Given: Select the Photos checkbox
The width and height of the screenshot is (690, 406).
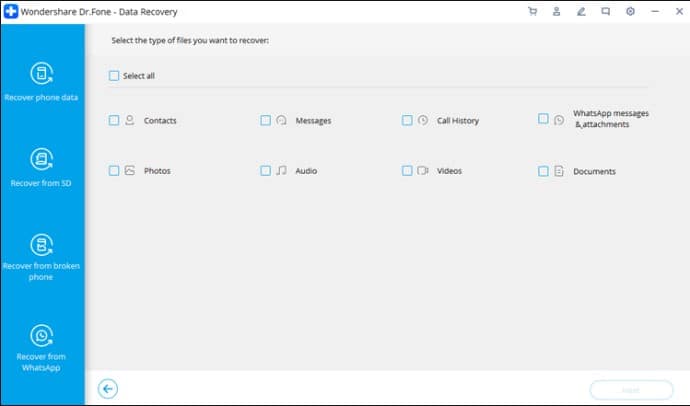Looking at the screenshot, I should 114,171.
